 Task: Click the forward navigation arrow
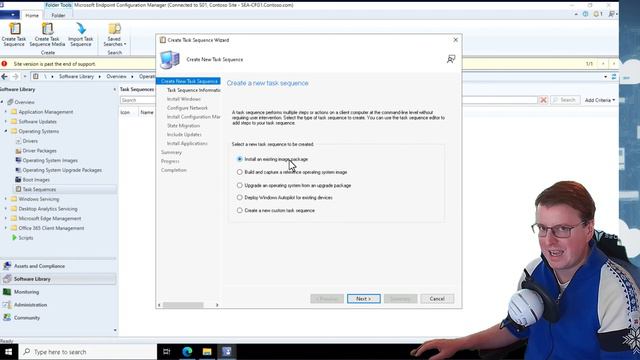click(15, 76)
